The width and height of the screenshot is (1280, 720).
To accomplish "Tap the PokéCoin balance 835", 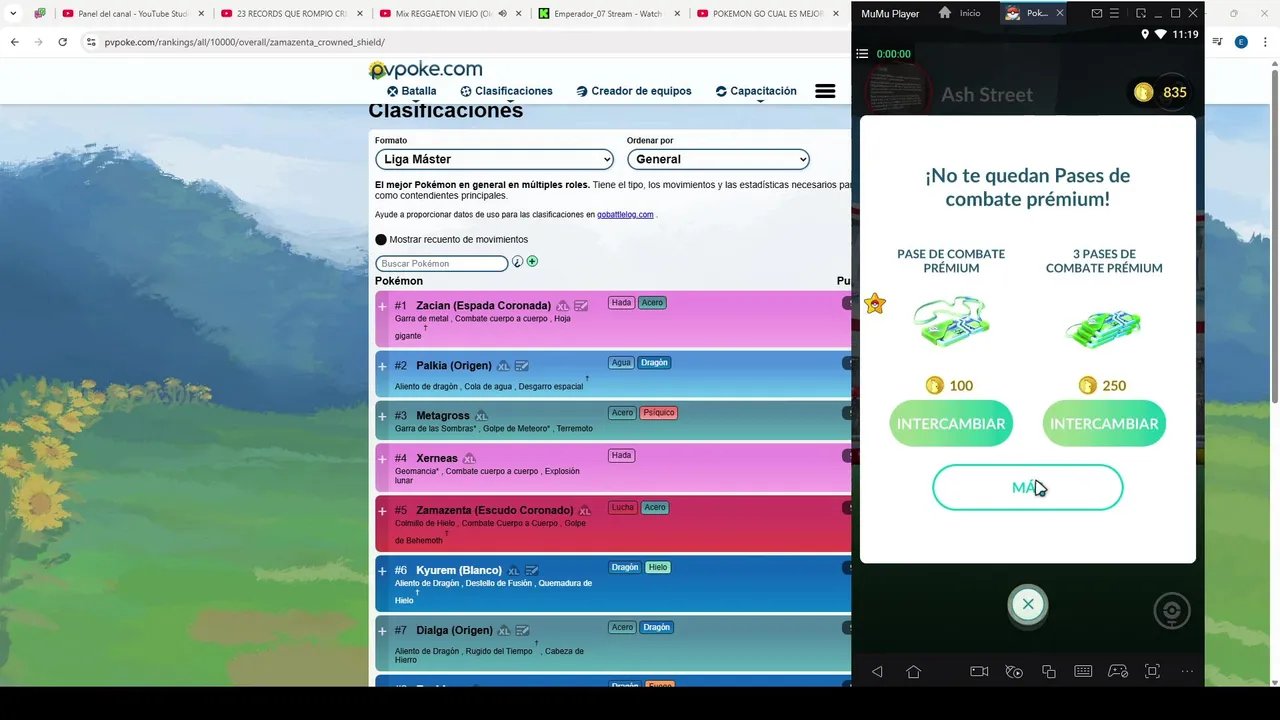I will pyautogui.click(x=1161, y=92).
